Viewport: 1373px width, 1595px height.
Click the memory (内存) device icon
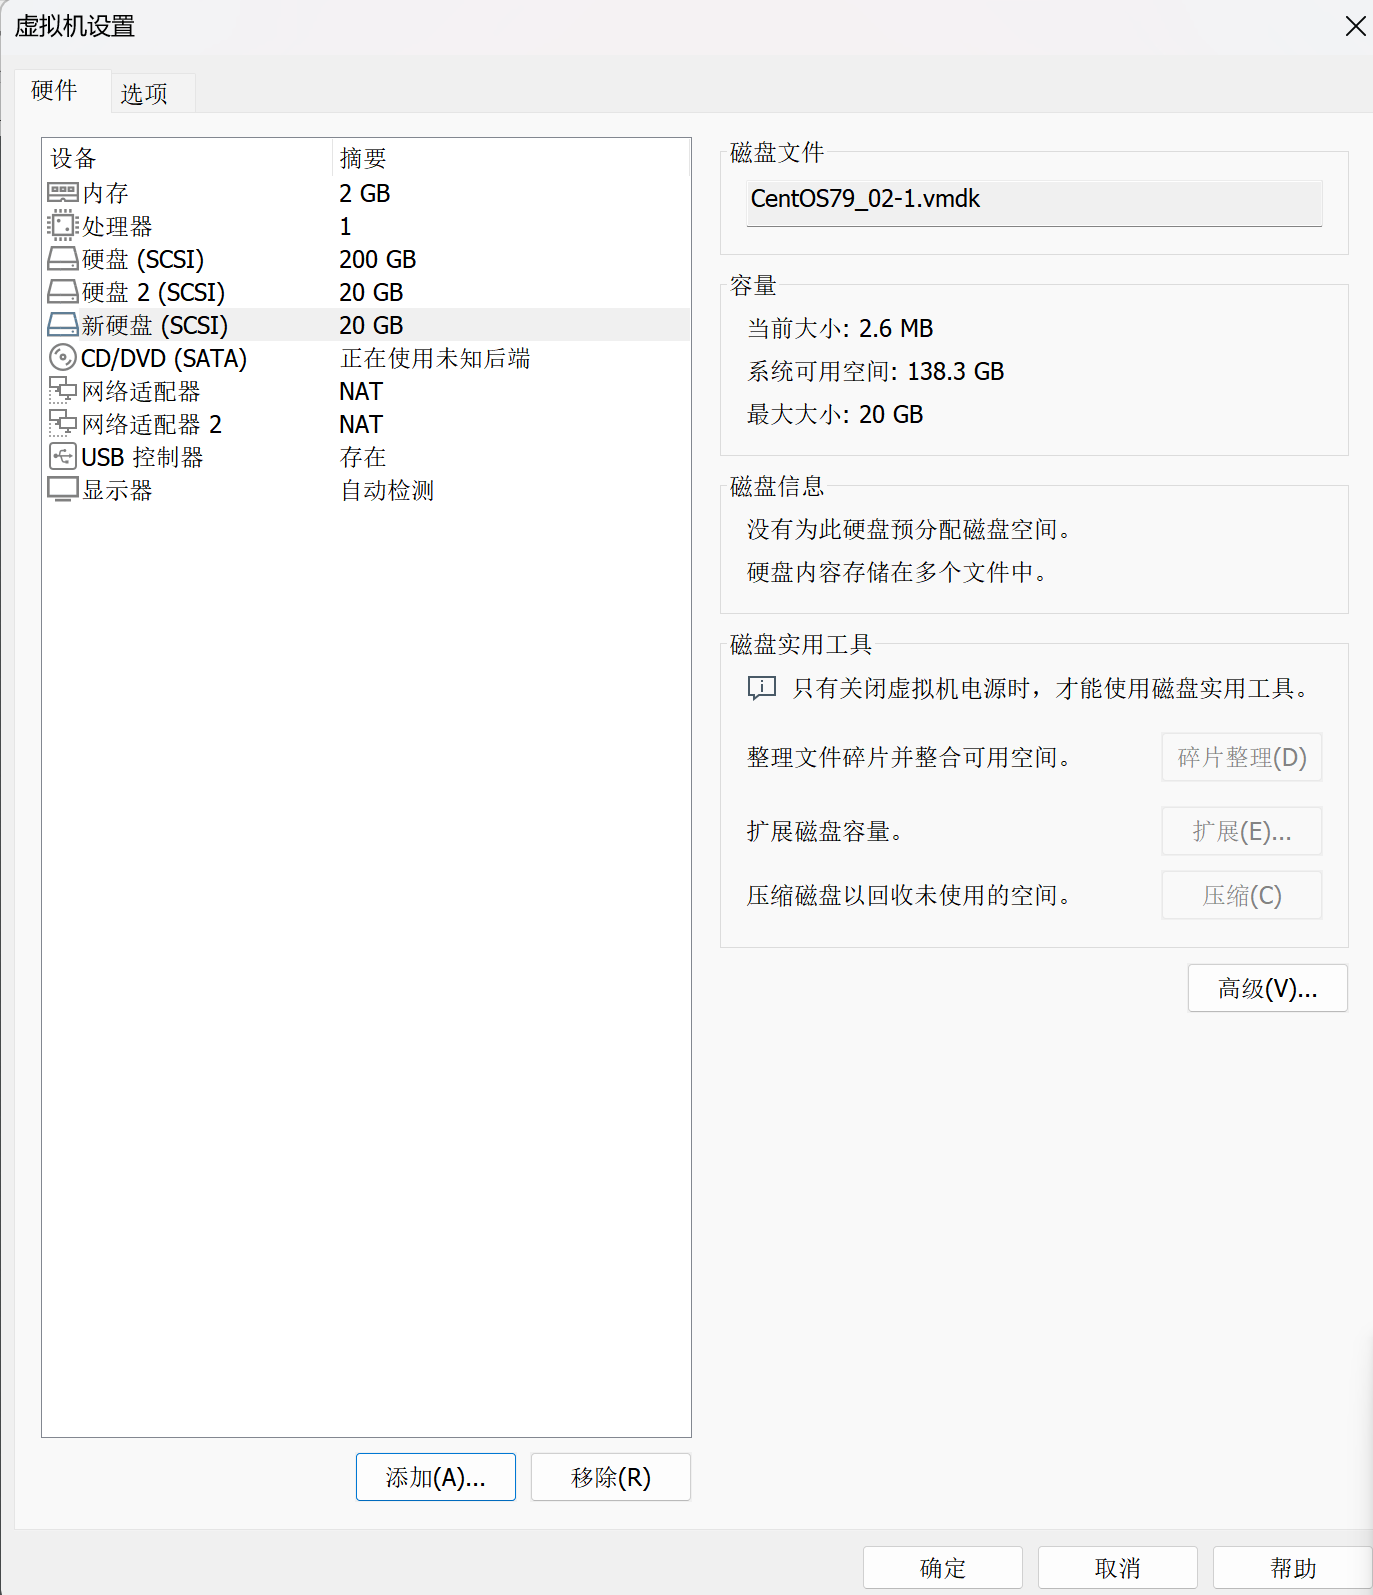pyautogui.click(x=63, y=192)
